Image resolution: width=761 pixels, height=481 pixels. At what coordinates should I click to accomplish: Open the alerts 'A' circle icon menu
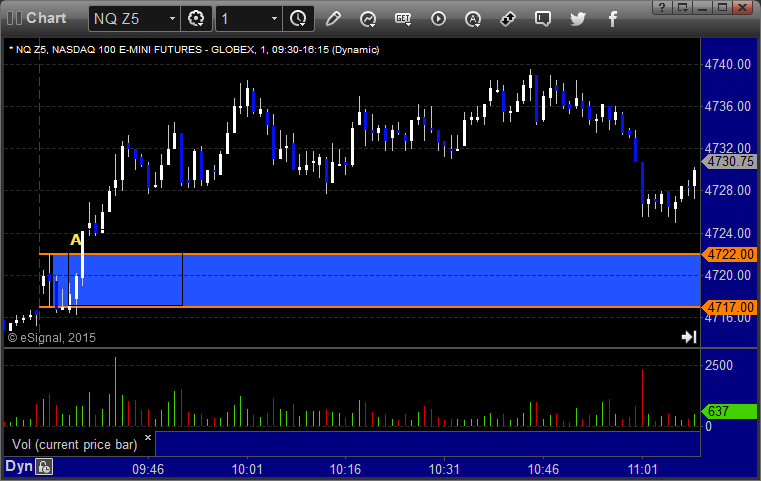click(x=473, y=19)
